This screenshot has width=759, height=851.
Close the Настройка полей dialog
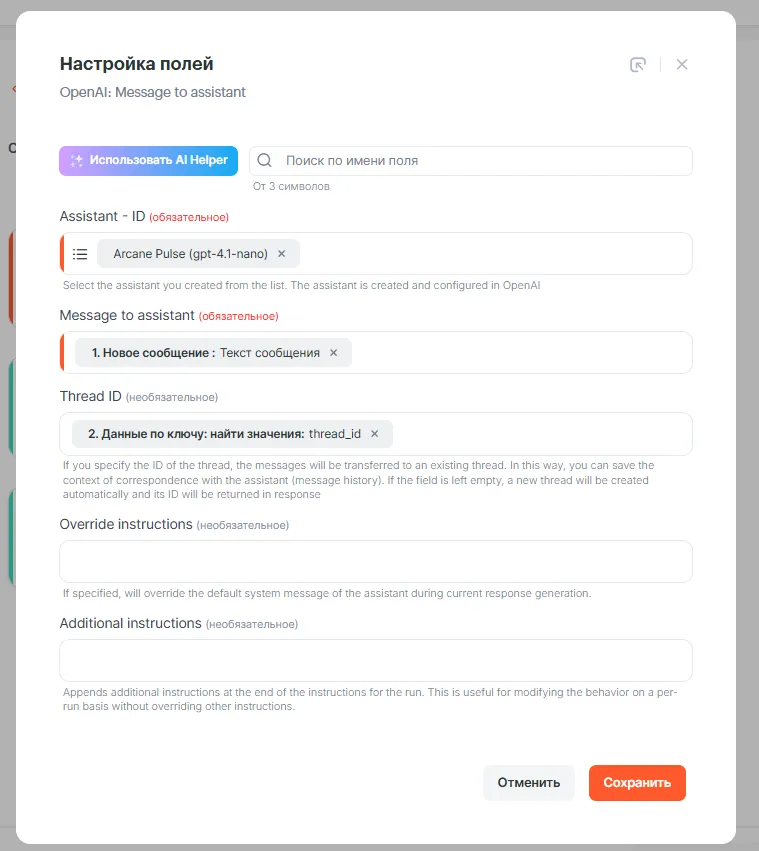click(682, 64)
